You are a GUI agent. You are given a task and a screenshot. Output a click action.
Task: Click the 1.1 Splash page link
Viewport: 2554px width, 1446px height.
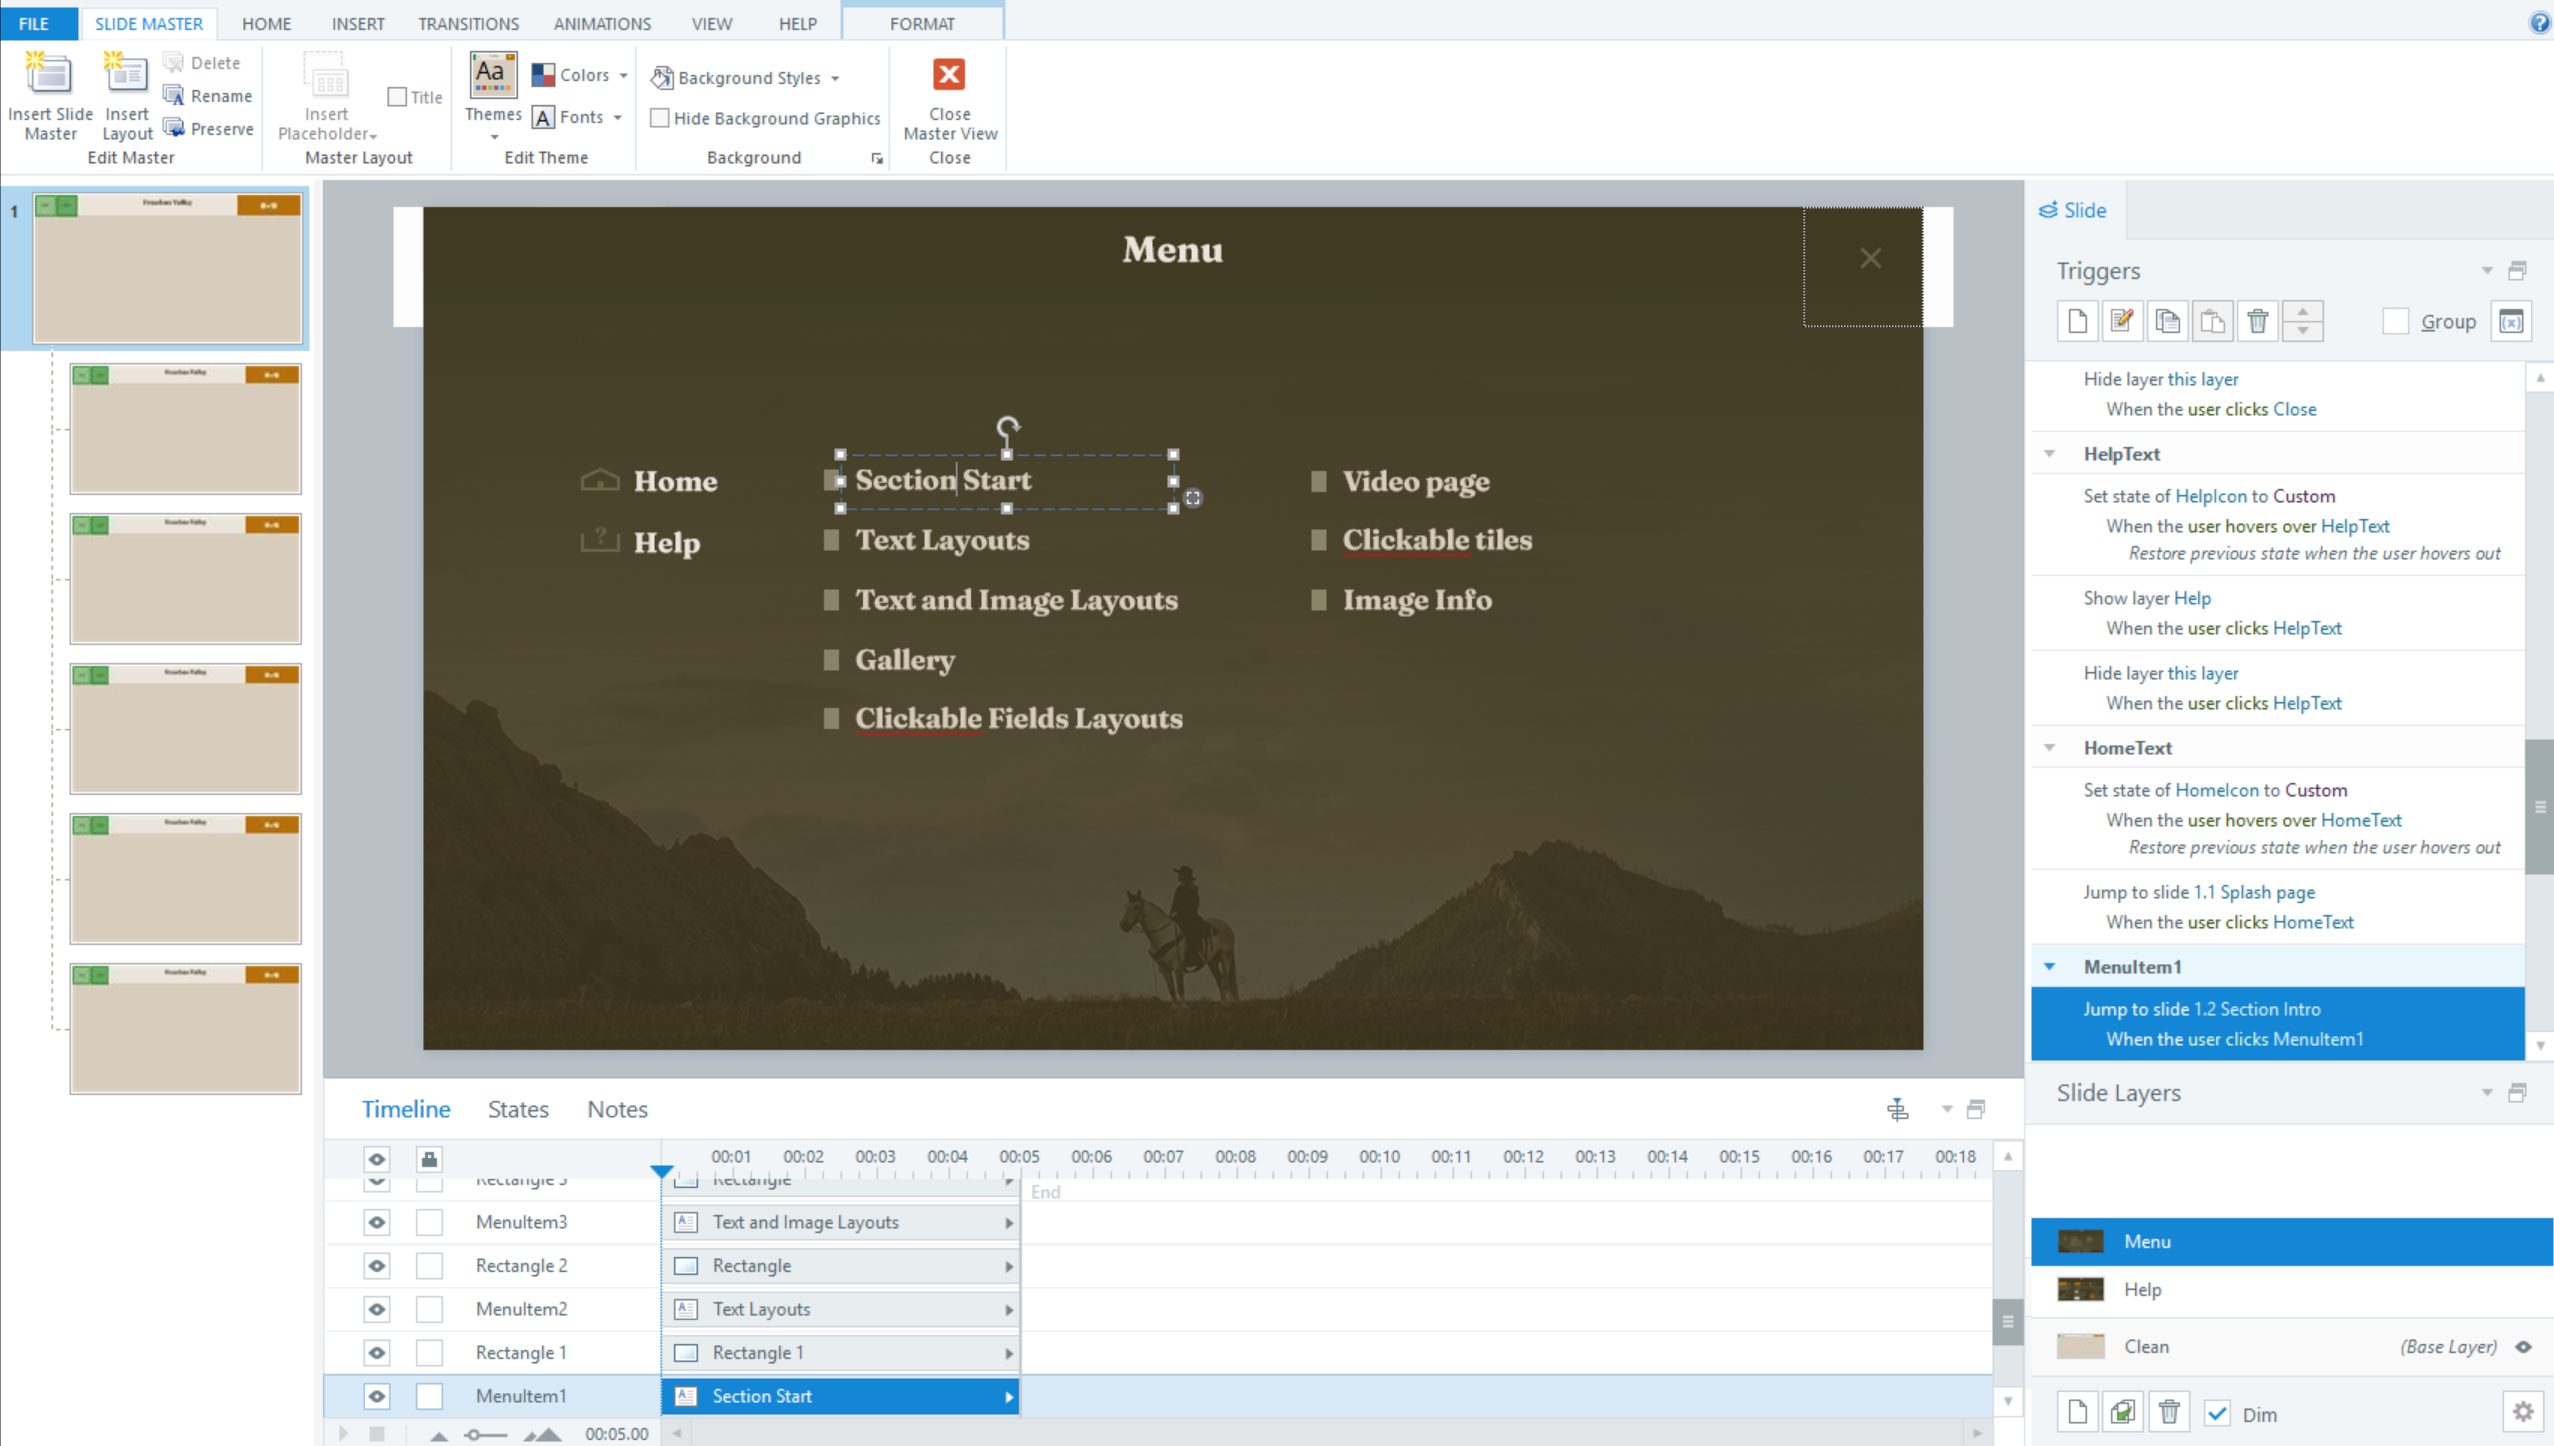[x=2254, y=892]
